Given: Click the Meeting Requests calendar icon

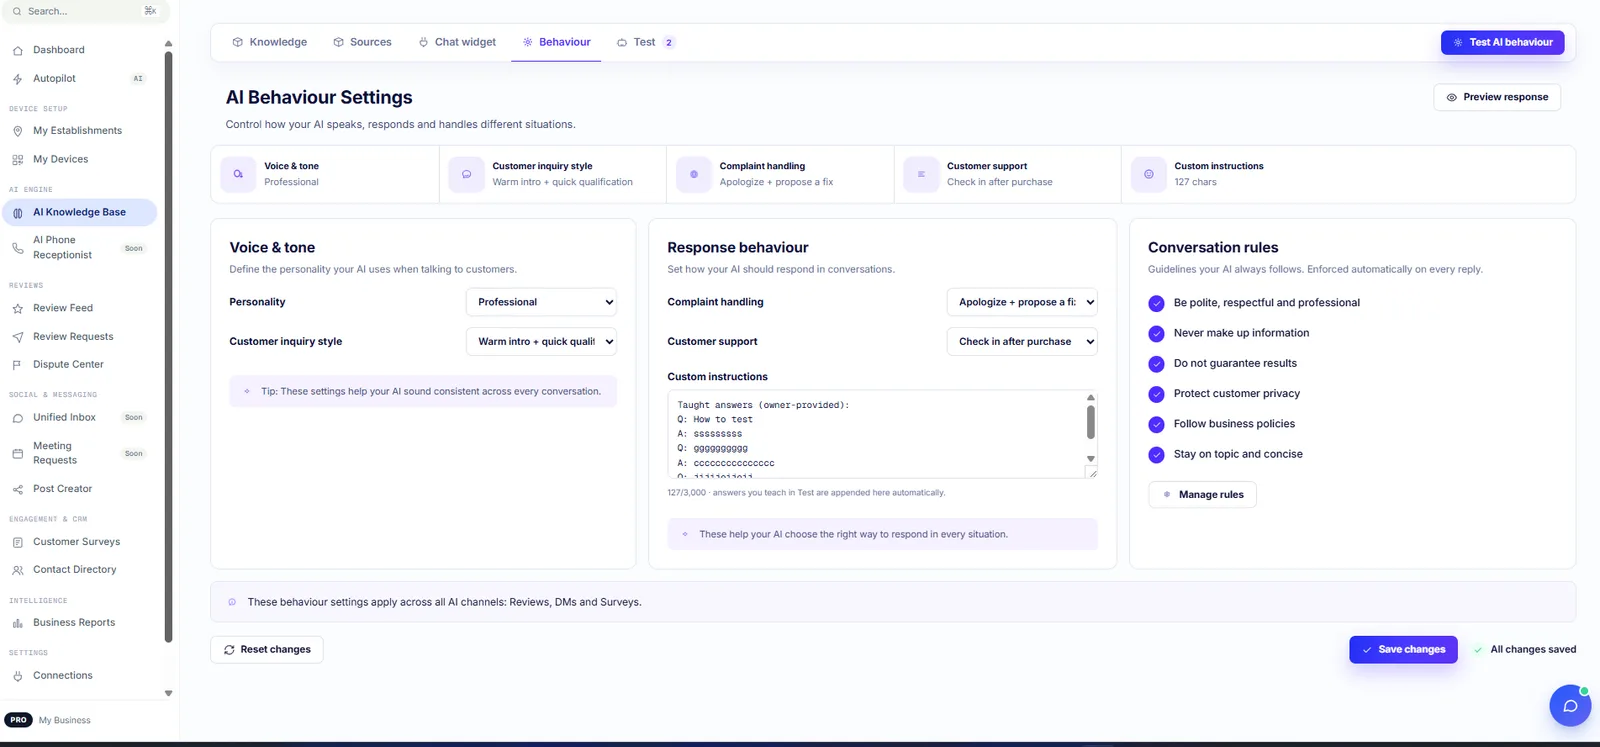Looking at the screenshot, I should pos(18,454).
